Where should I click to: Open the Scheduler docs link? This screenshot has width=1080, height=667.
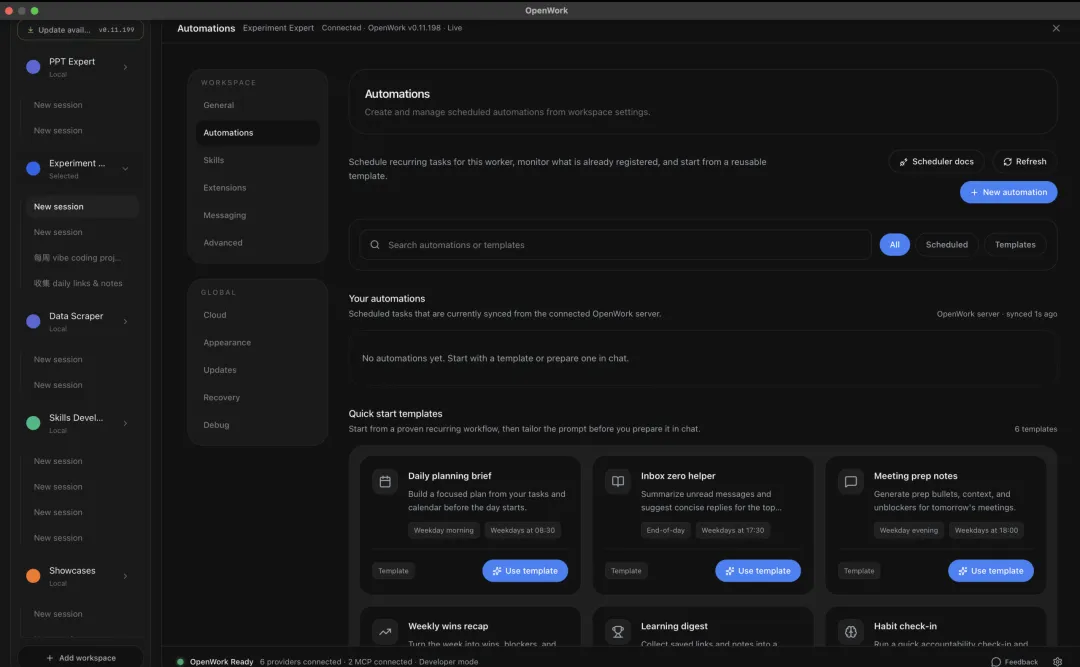(936, 162)
